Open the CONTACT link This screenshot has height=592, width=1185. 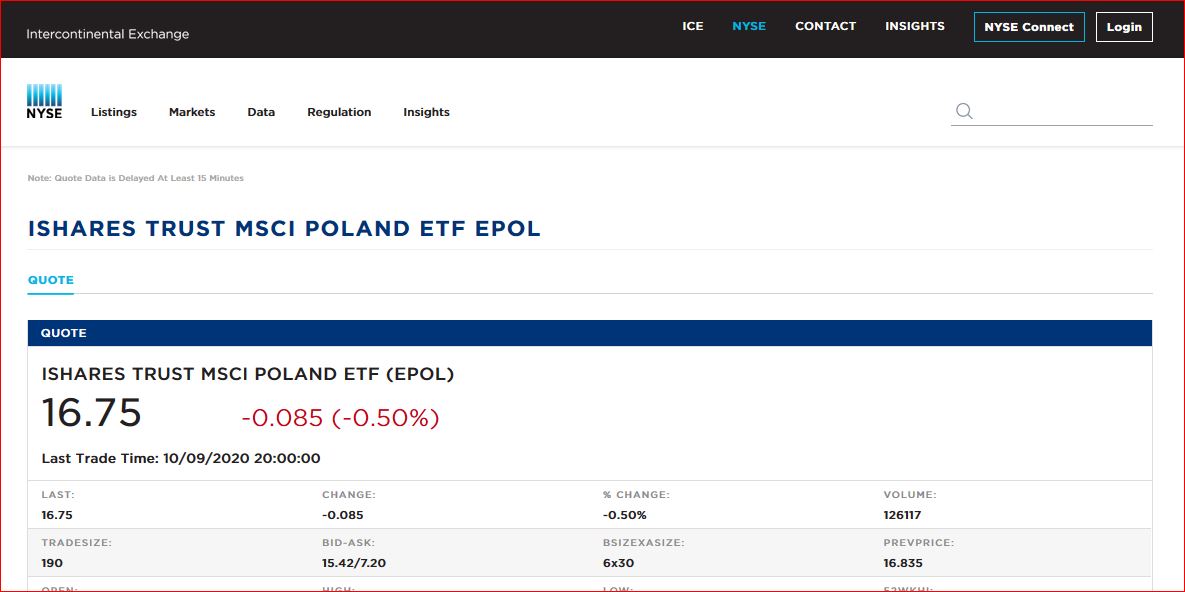coord(825,26)
